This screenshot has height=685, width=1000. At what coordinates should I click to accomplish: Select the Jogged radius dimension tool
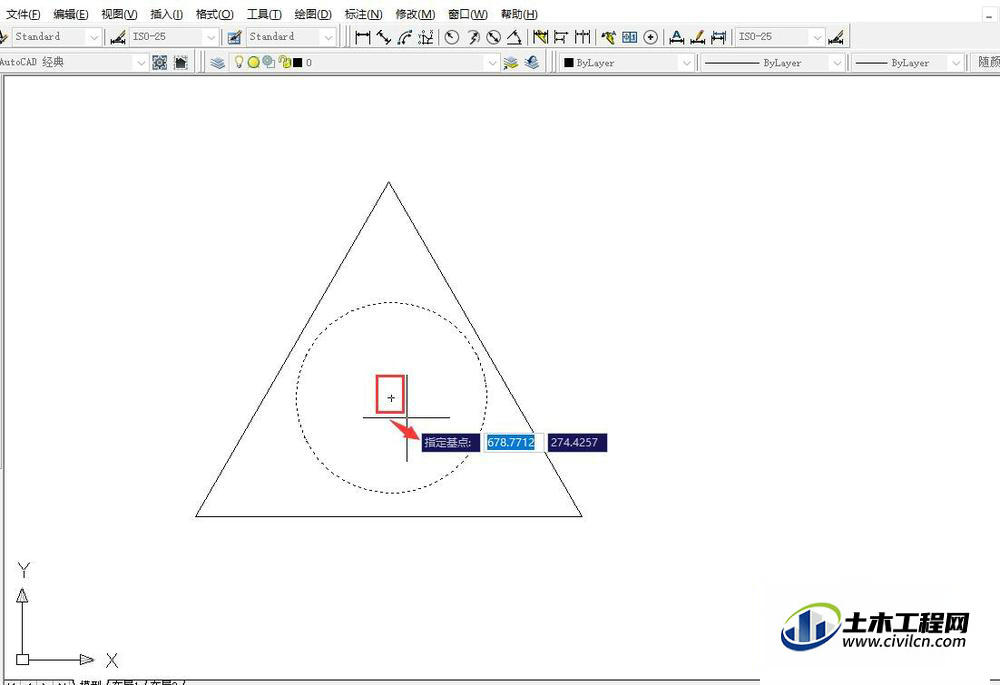(x=473, y=37)
